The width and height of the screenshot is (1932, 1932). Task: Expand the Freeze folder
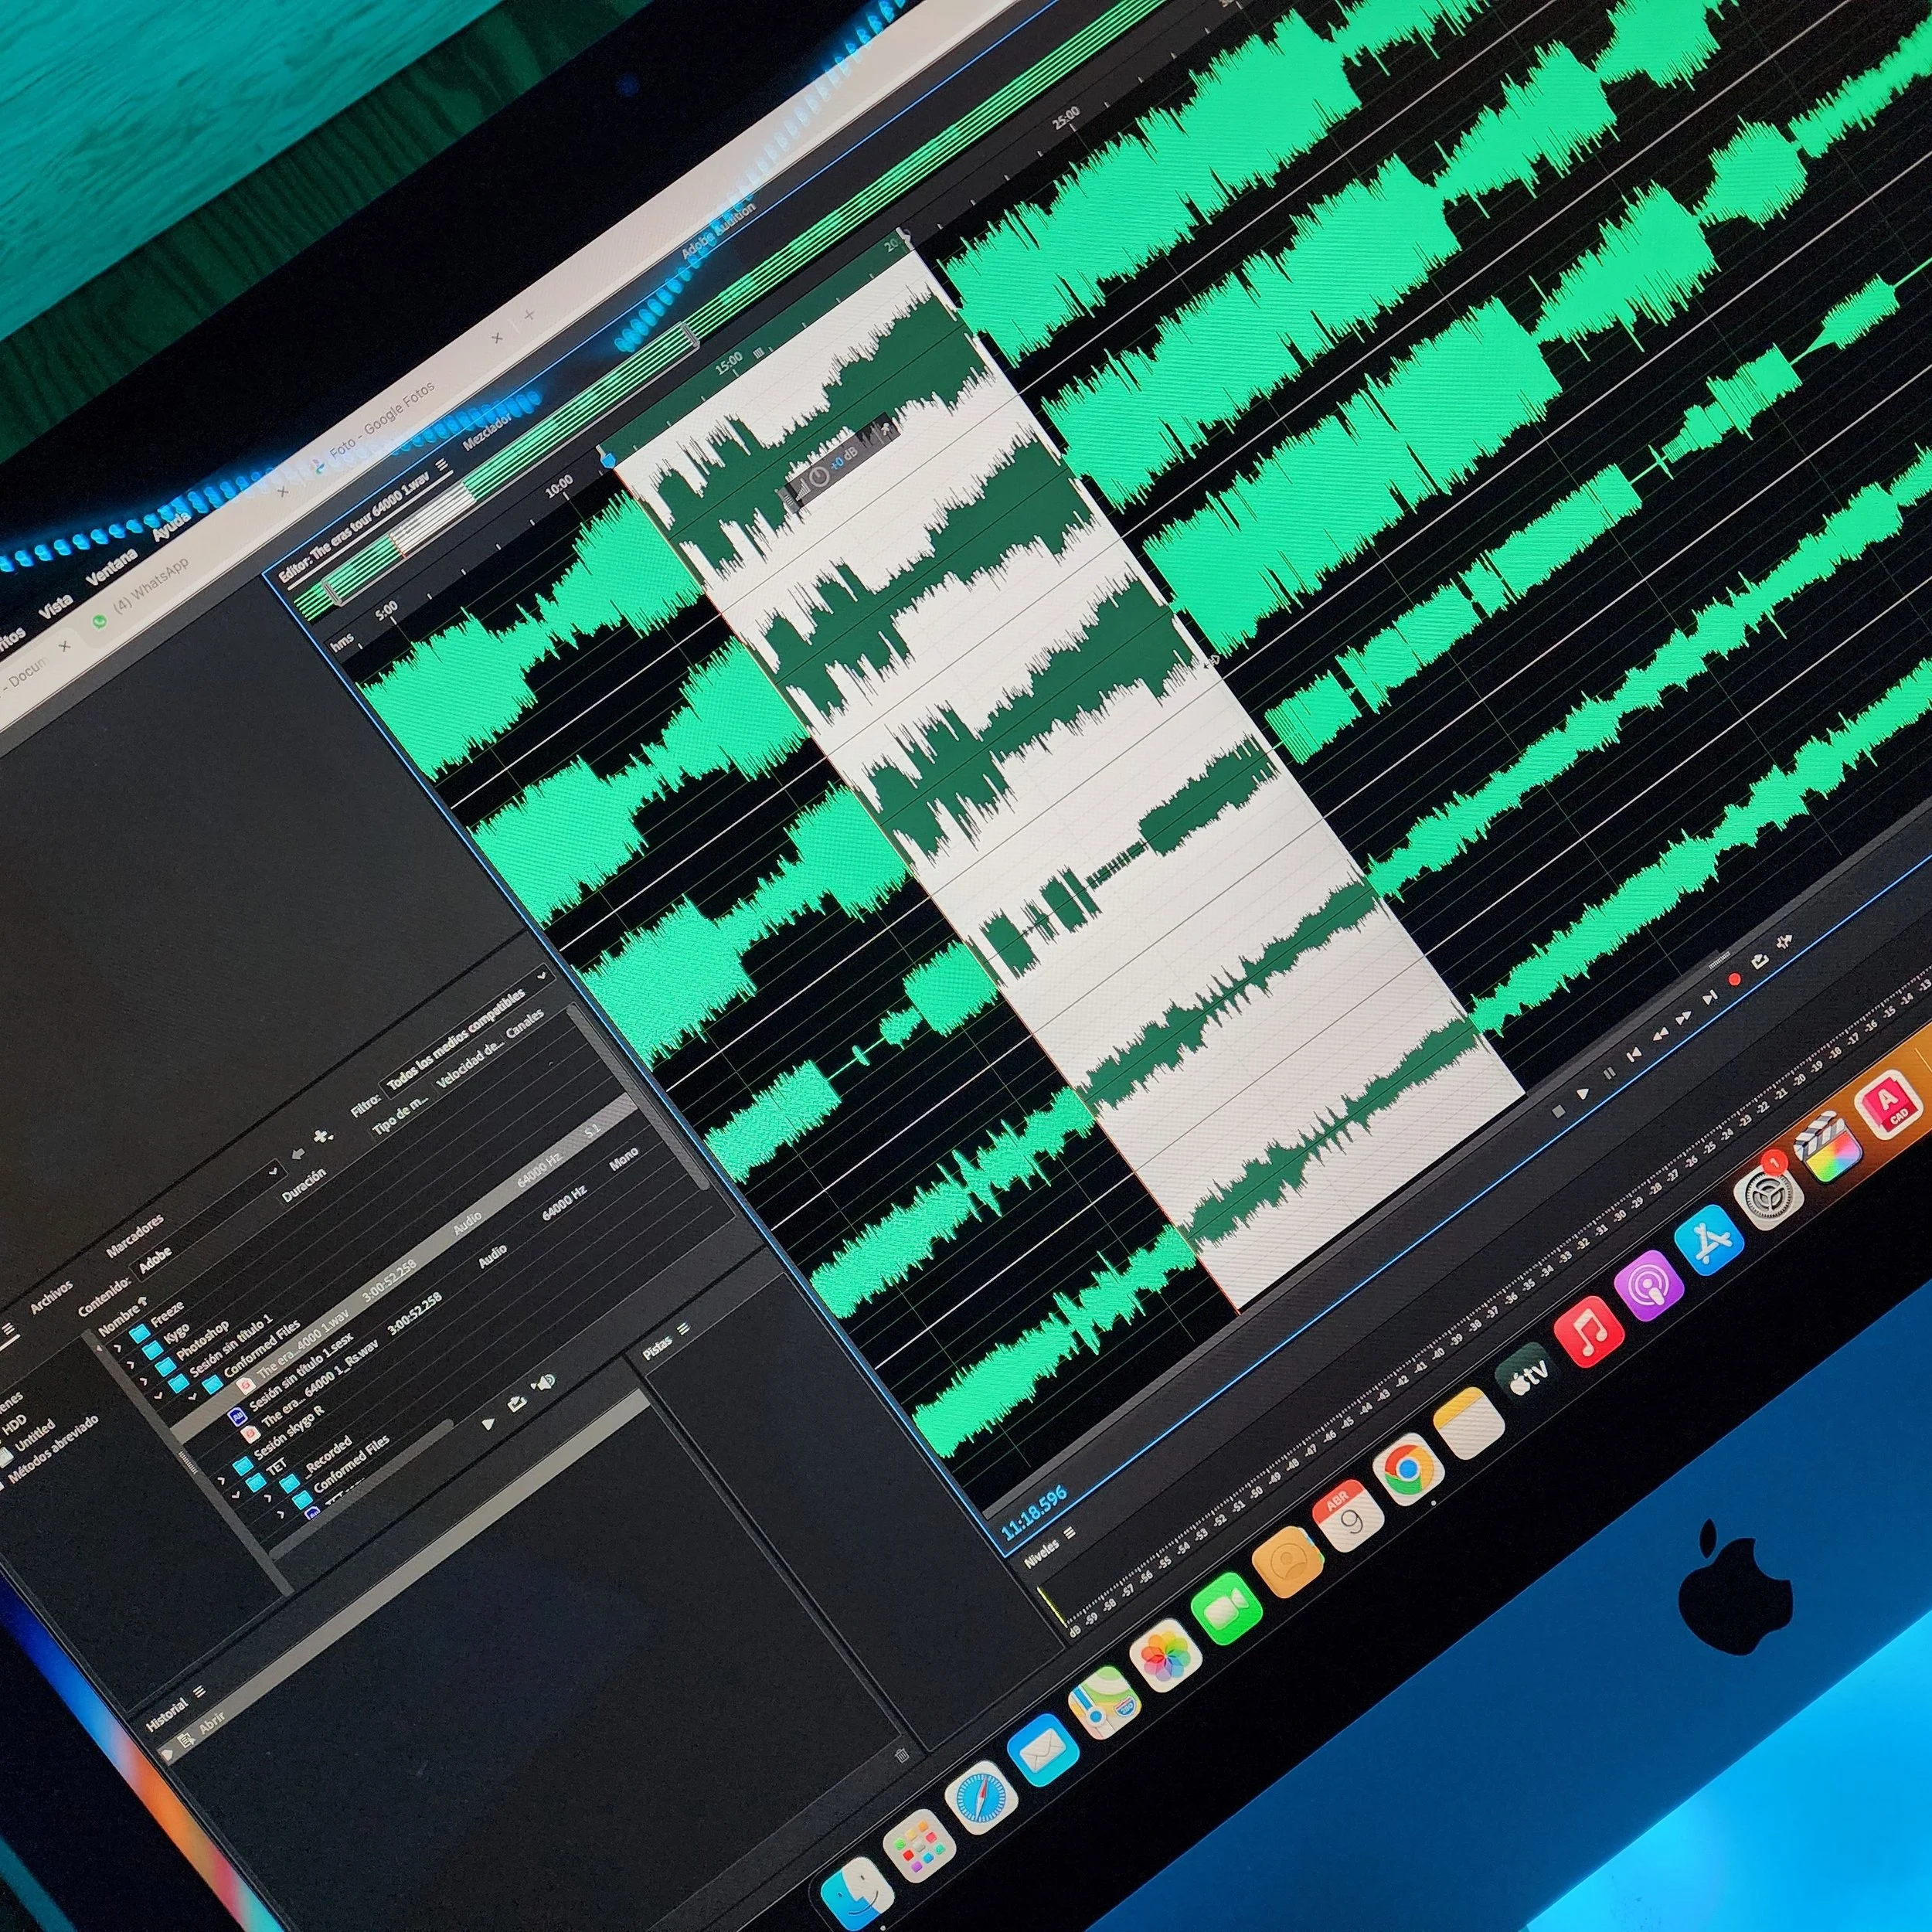(x=118, y=1348)
